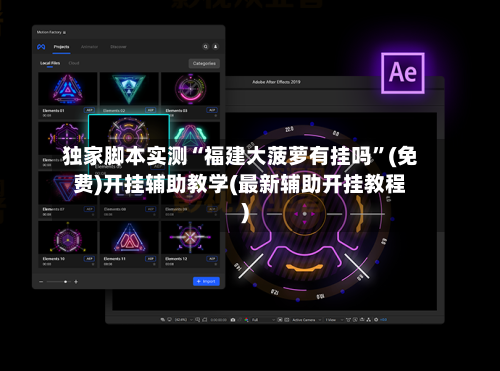Decrease thumbnail size with minus icon
Viewport: 500px width, 371px height.
(x=41, y=282)
